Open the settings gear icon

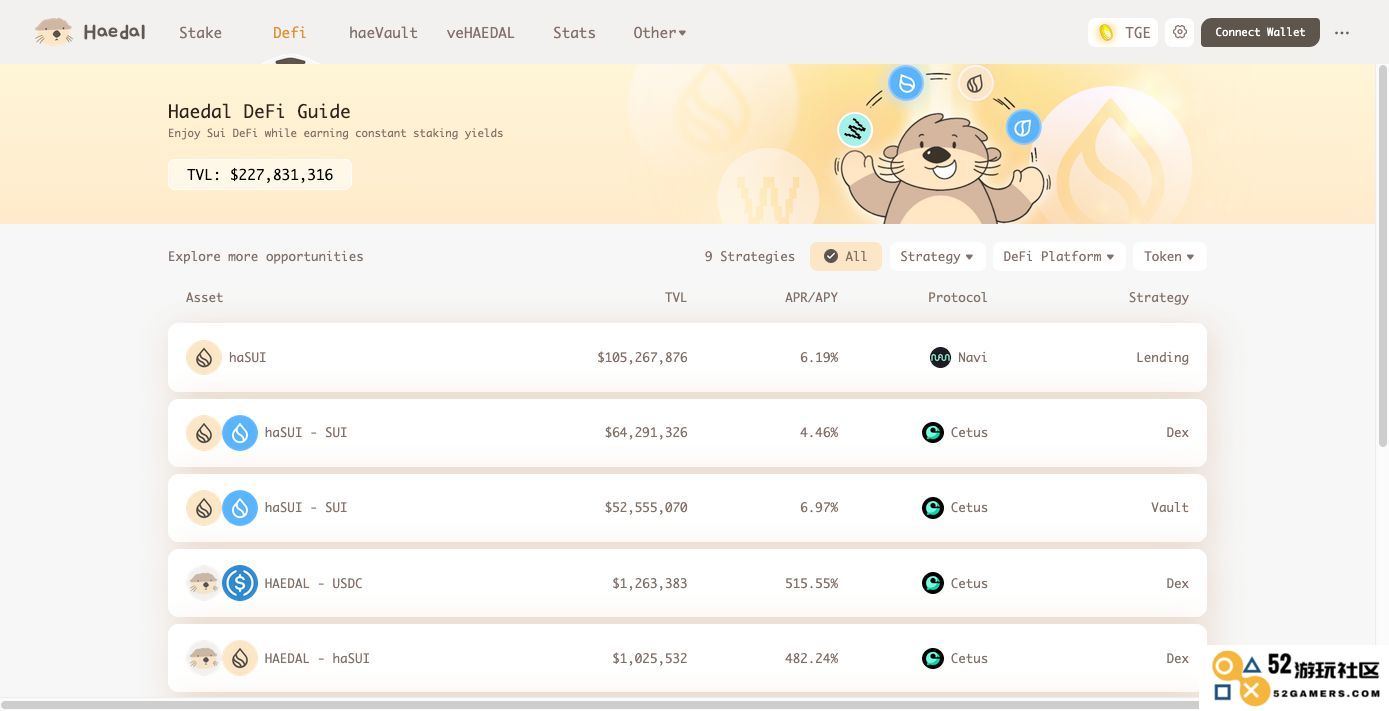1180,32
